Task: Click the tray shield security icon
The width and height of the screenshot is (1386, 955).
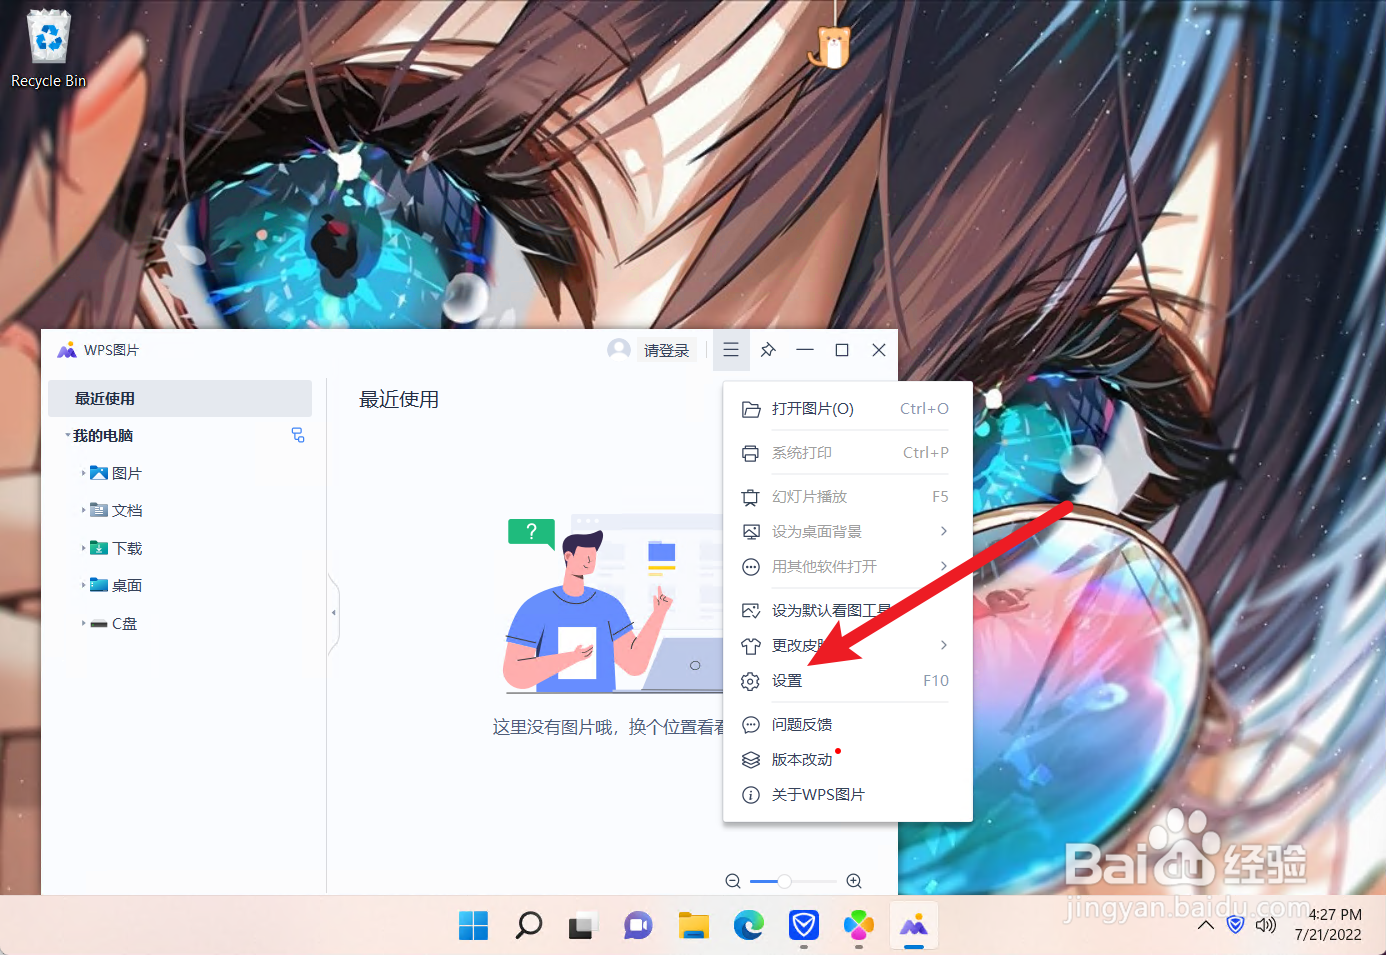Action: click(1236, 925)
